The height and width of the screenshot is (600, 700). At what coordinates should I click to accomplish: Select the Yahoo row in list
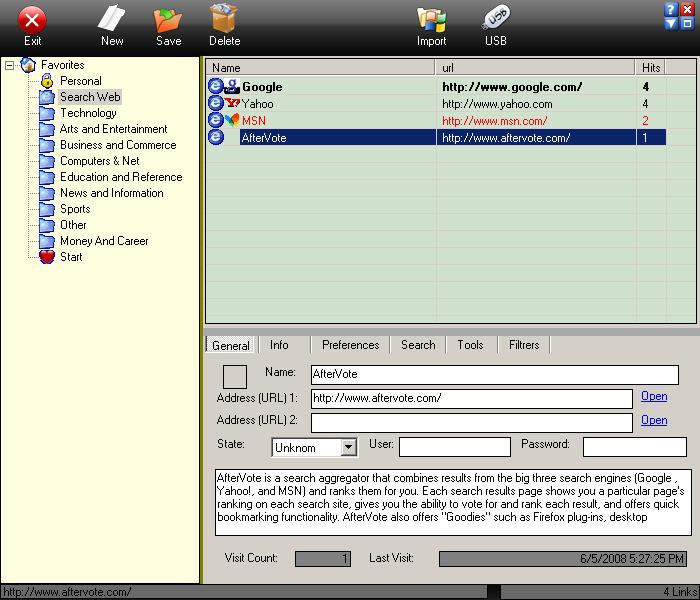[x=257, y=104]
